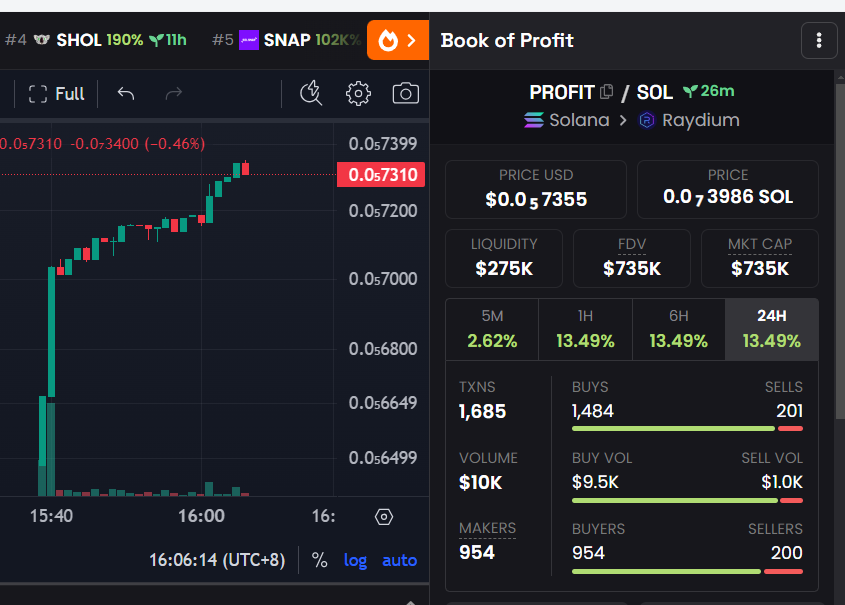
Task: Open the three-dot menu beside Book of Profit
Action: (819, 40)
